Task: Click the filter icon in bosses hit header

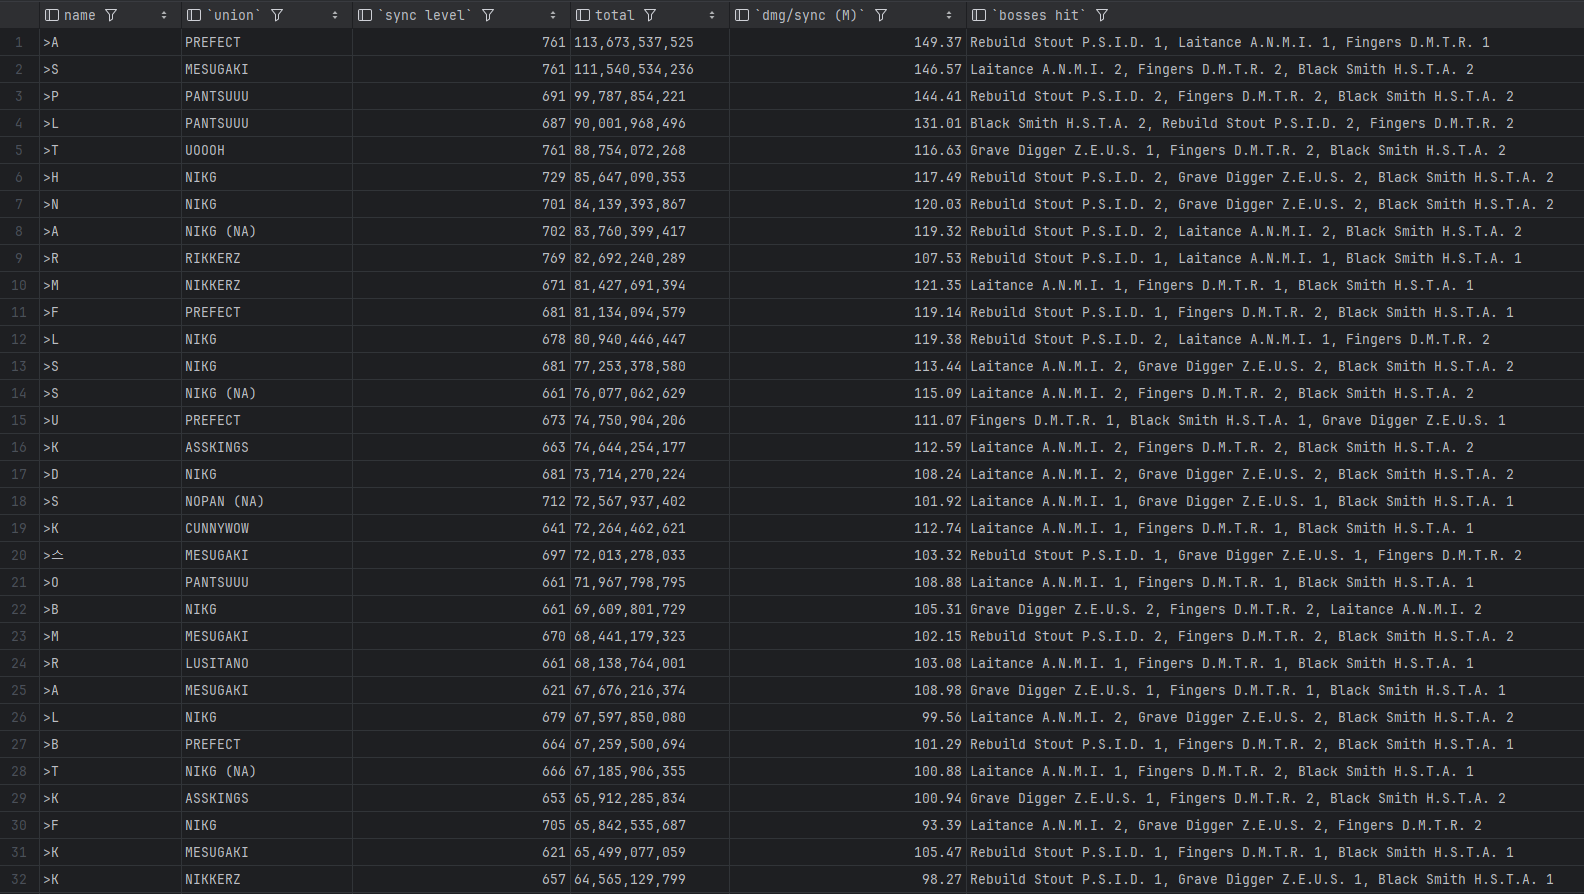Action: pos(1101,15)
